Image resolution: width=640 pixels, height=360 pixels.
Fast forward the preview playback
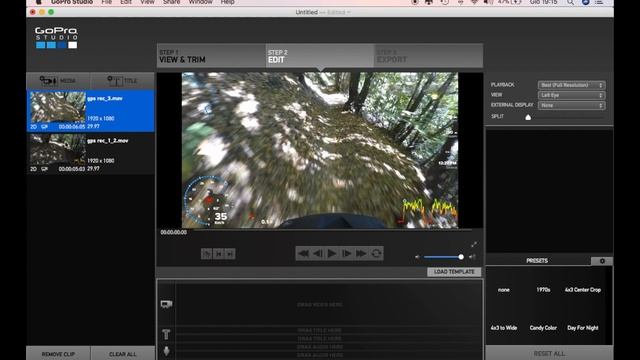pos(361,253)
